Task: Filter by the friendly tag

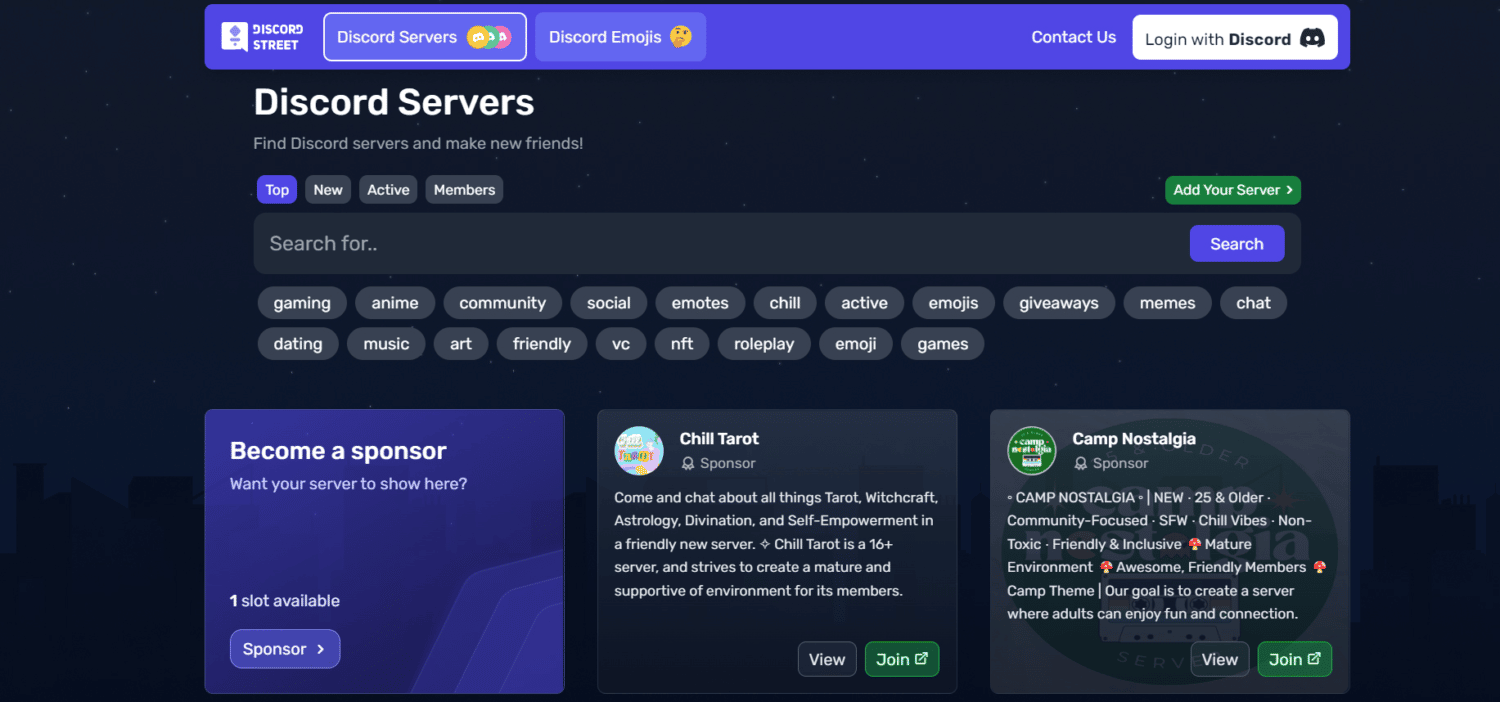Action: tap(542, 344)
